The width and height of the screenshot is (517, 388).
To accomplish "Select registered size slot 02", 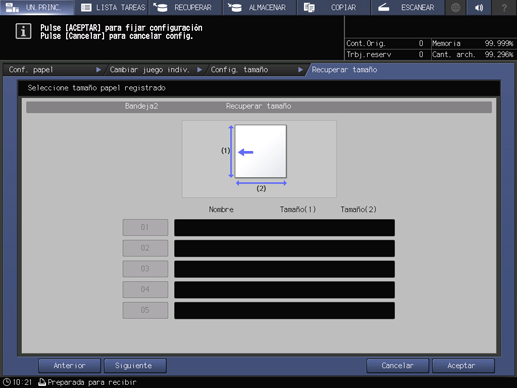I will (x=145, y=248).
